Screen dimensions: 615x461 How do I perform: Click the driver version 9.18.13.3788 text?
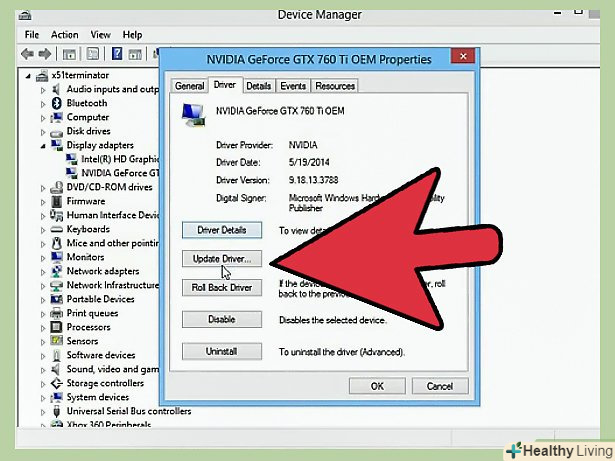(313, 180)
